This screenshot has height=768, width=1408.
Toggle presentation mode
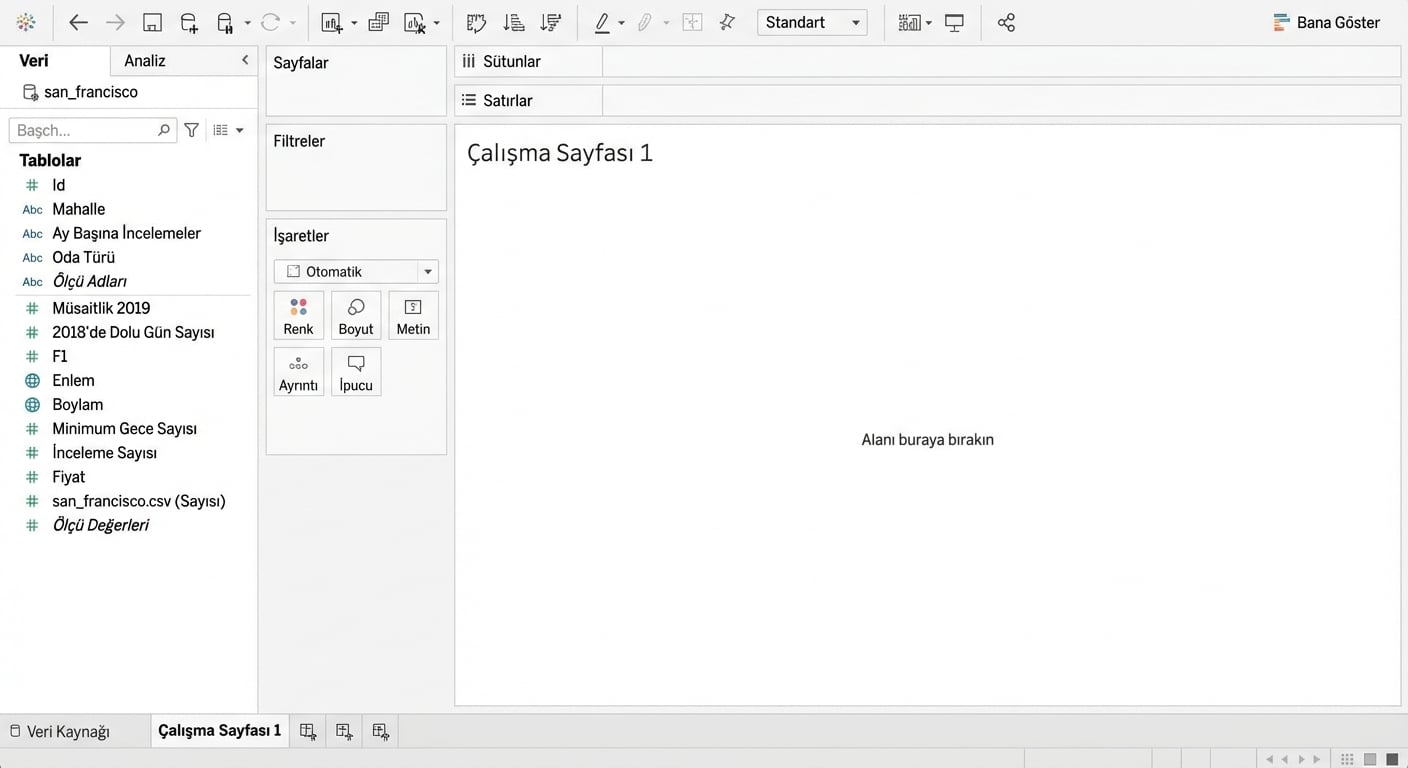954,22
